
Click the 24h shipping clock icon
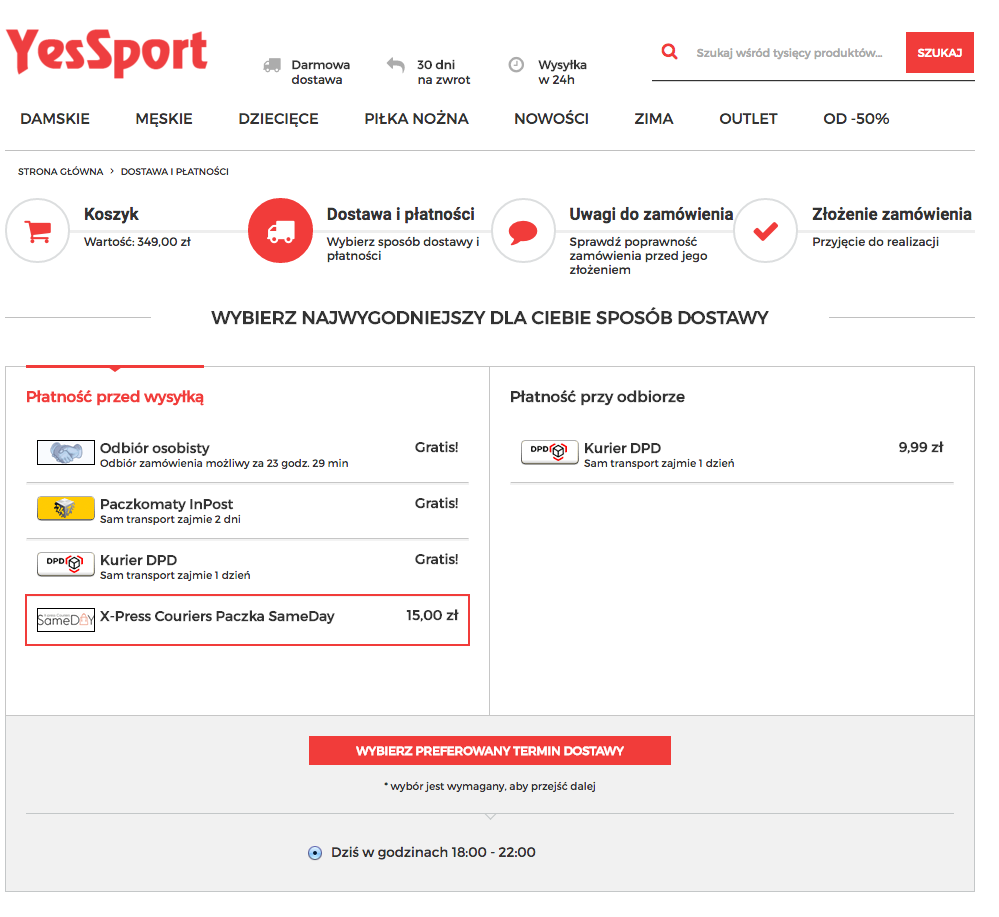click(516, 65)
